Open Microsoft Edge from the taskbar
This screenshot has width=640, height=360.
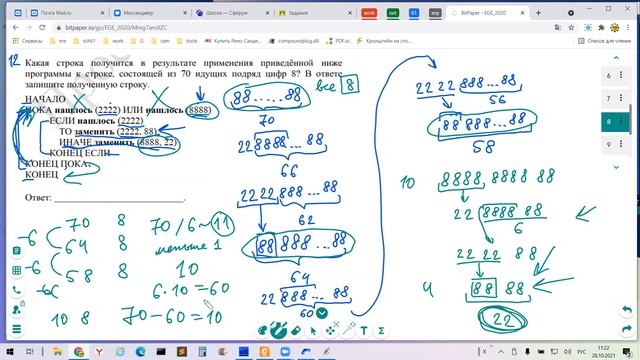click(140, 351)
